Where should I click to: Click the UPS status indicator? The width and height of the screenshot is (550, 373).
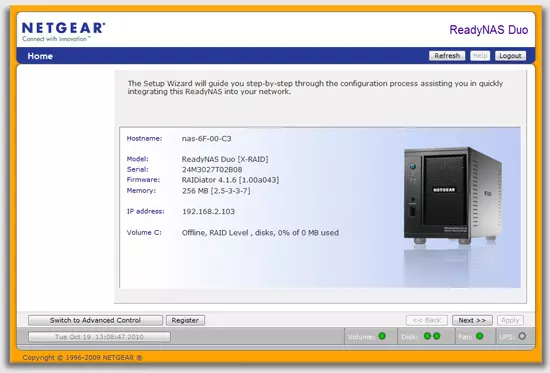(x=522, y=336)
